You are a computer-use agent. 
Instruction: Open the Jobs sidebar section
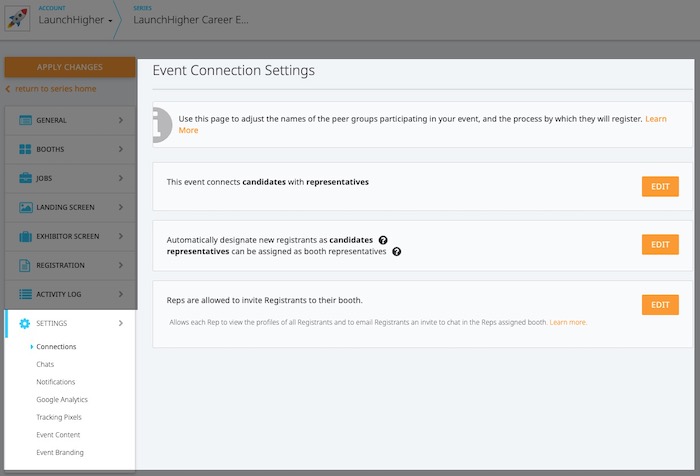tap(70, 178)
